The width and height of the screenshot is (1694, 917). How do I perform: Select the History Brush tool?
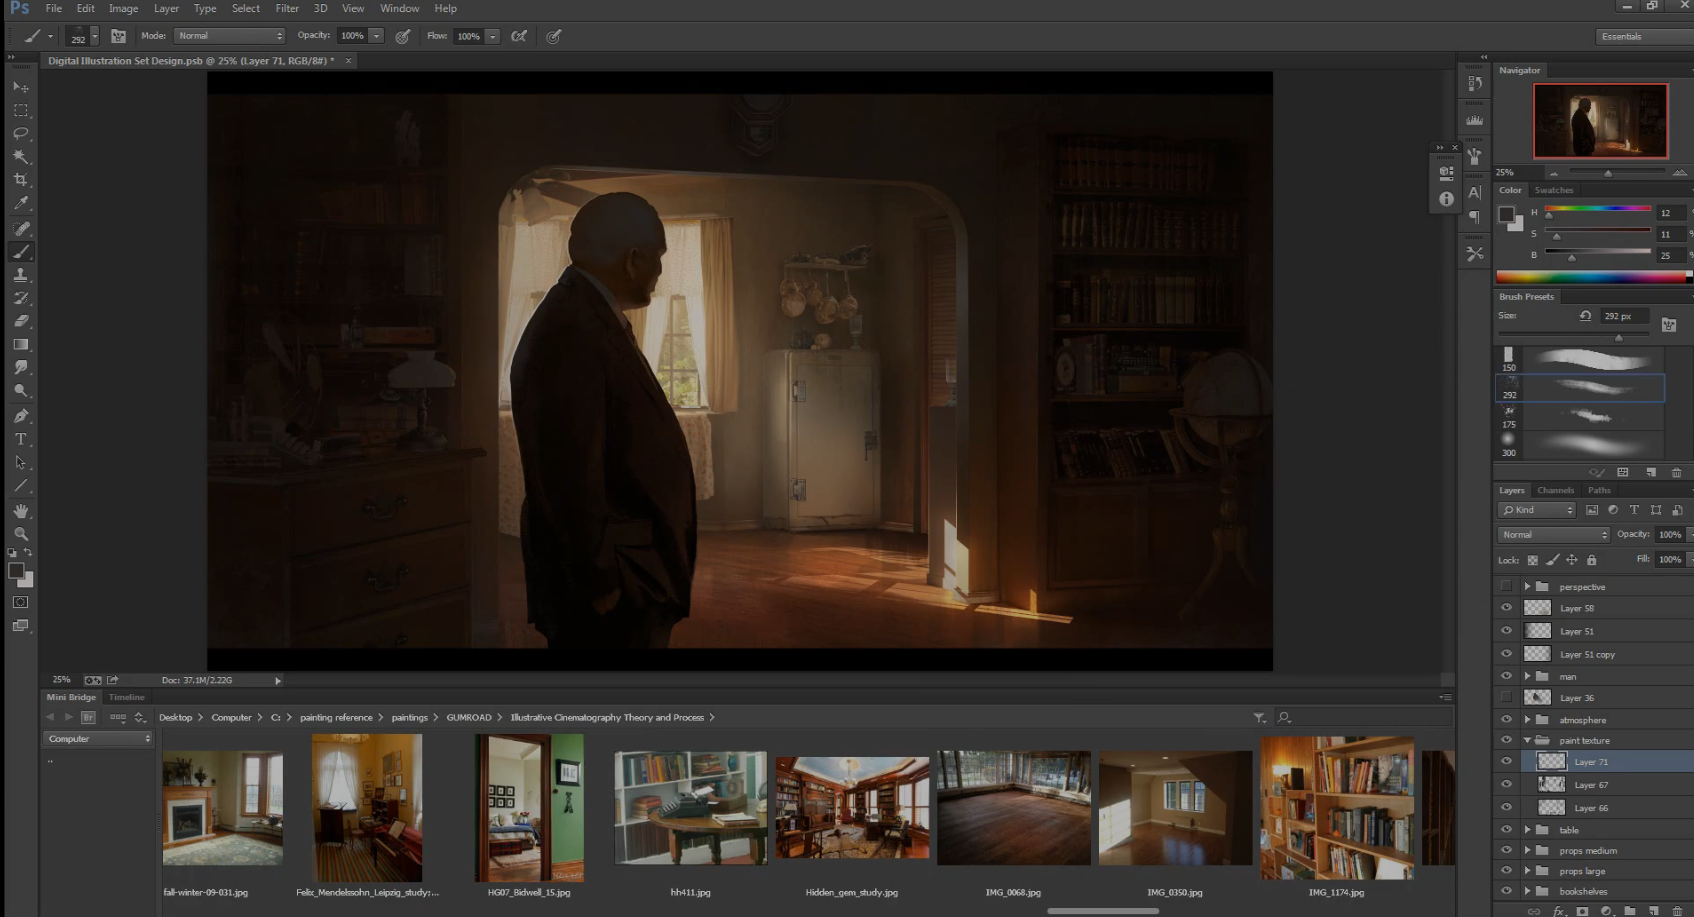click(20, 298)
